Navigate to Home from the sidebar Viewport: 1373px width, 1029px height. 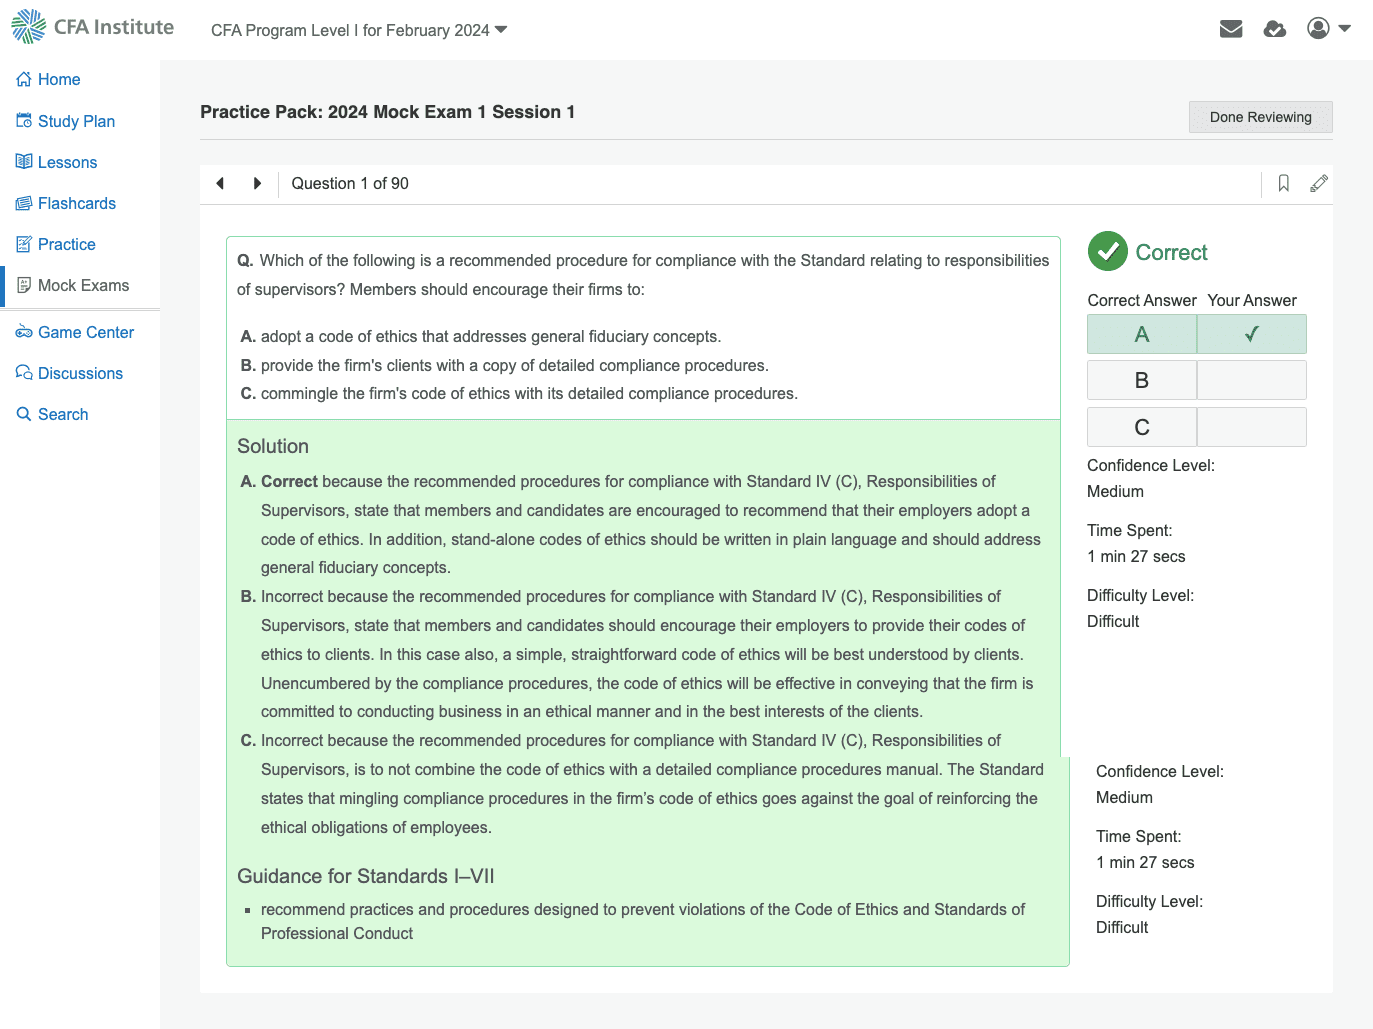coord(21,79)
